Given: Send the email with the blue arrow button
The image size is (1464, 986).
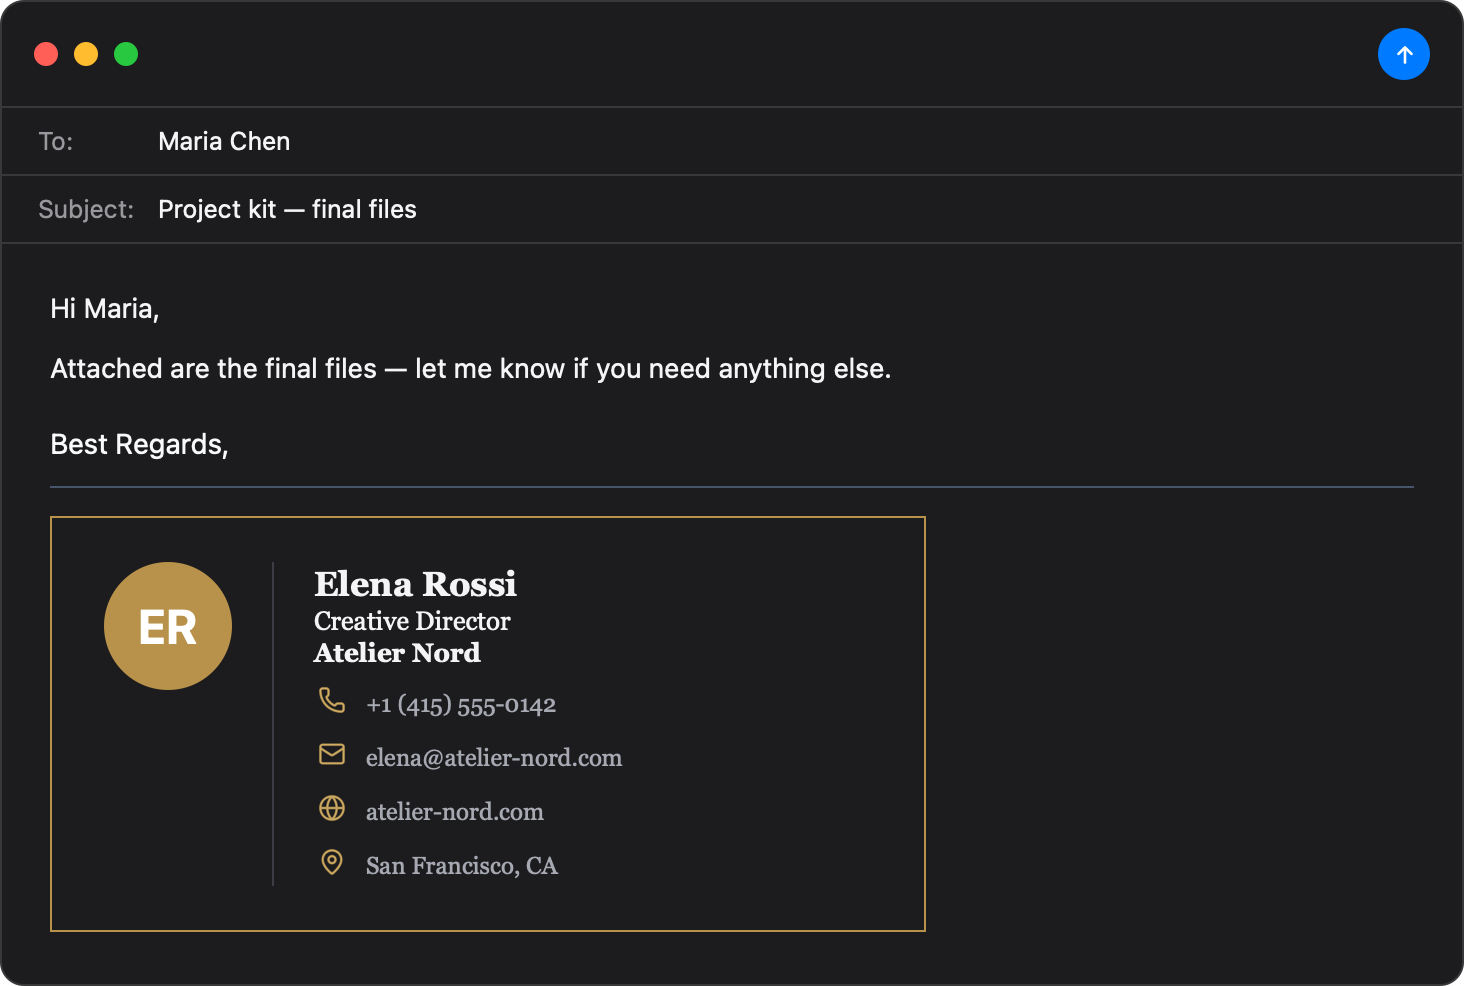Looking at the screenshot, I should [1404, 54].
